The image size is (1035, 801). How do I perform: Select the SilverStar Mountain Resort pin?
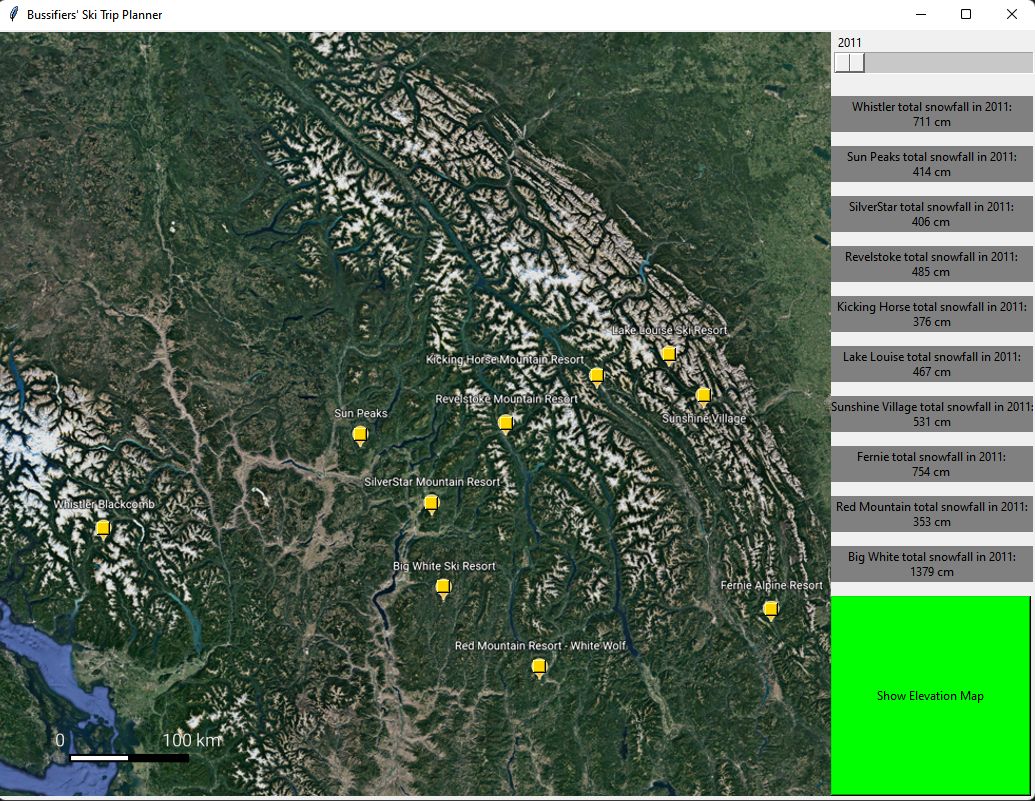[x=431, y=504]
